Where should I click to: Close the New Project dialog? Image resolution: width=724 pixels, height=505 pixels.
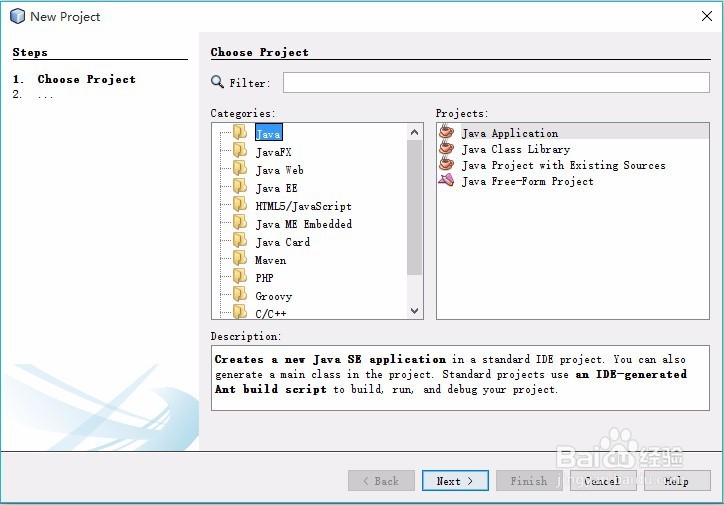pos(706,16)
